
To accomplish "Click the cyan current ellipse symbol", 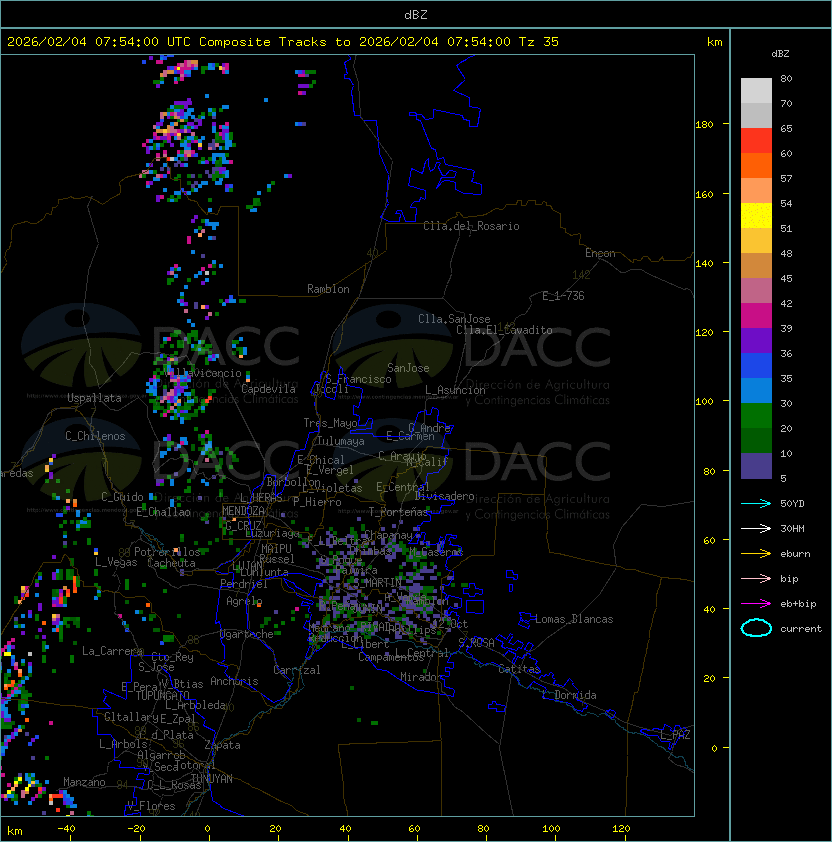I will [x=756, y=628].
